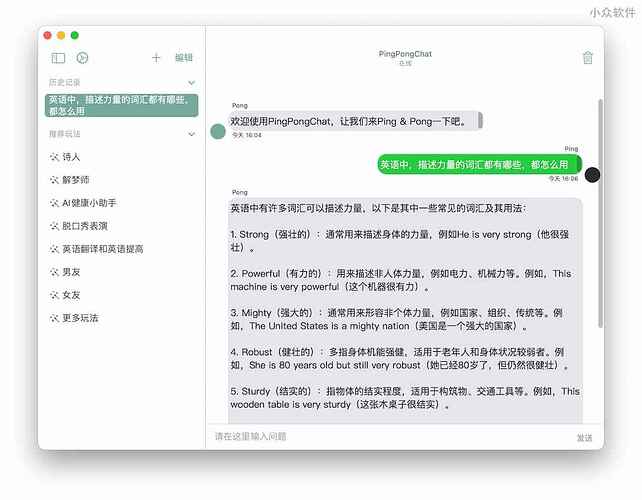Delete conversation using trash icon
The width and height of the screenshot is (642, 500).
point(588,57)
